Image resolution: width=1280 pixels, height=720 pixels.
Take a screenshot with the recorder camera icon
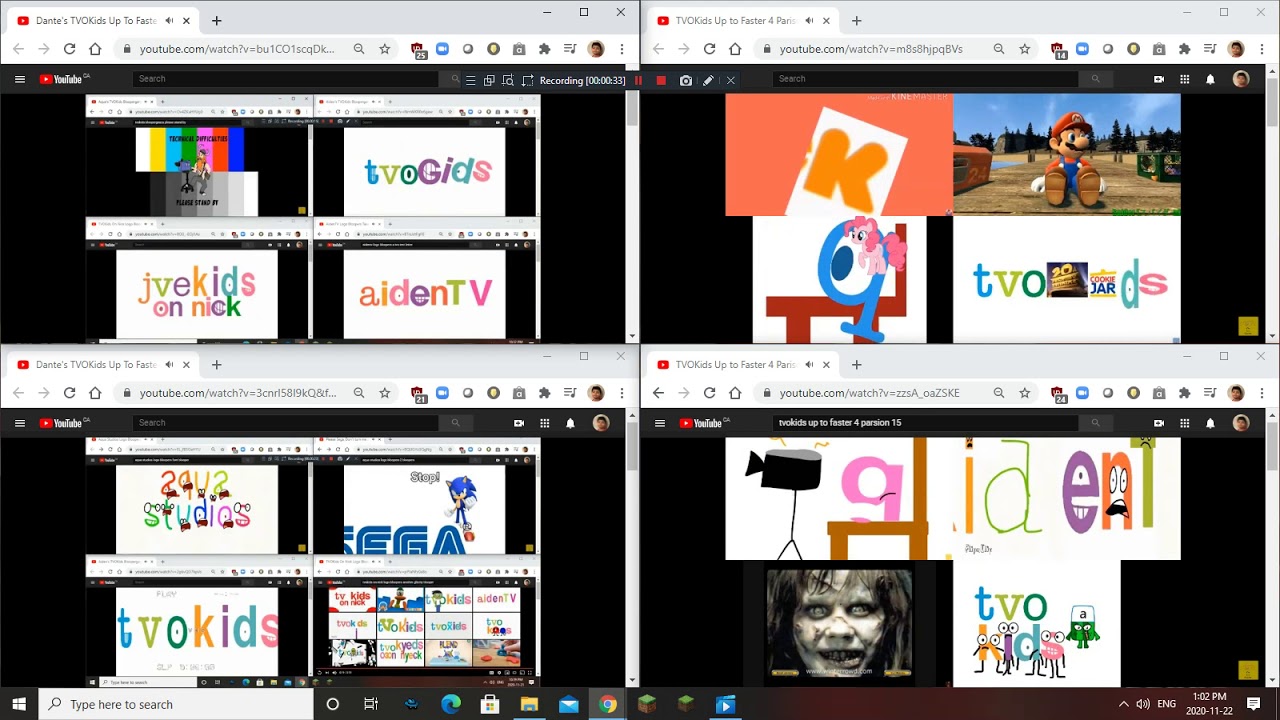(x=686, y=80)
